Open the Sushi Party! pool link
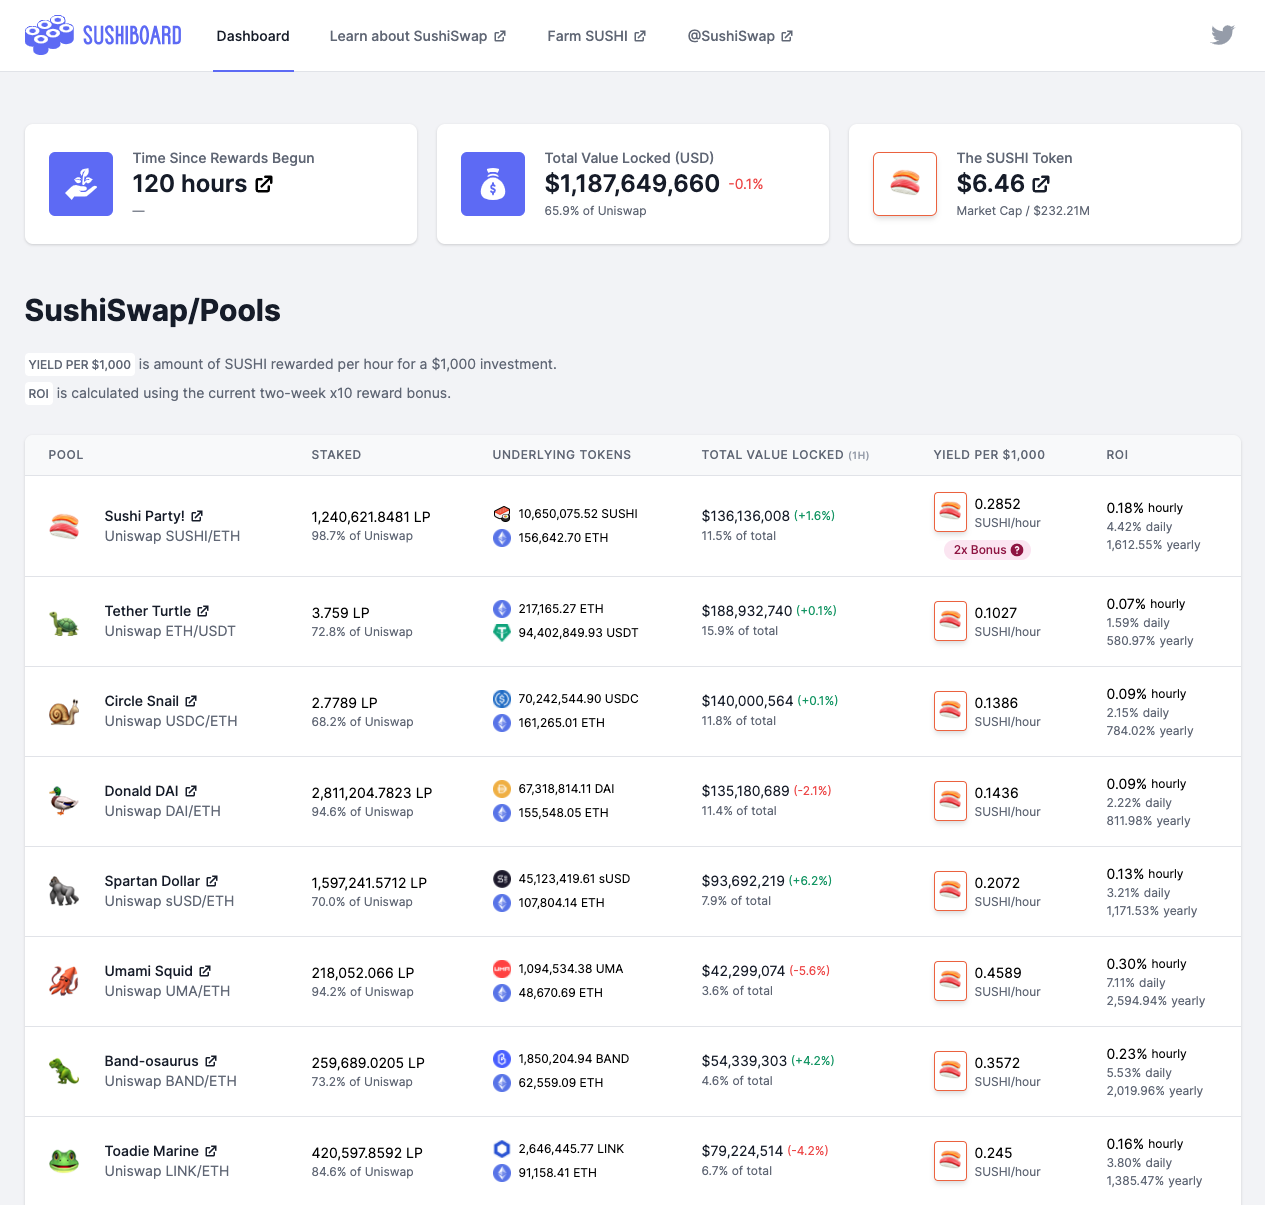This screenshot has height=1205, width=1265. point(154,516)
